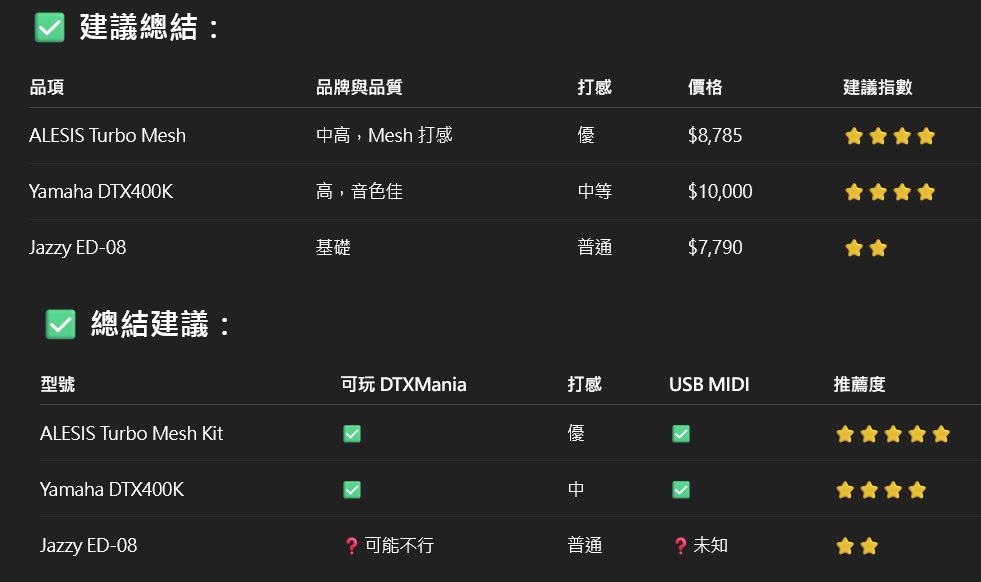The image size is (981, 582).
Task: Click DTXMania checkmark for Yamaha DTX400K
Action: coord(352,489)
